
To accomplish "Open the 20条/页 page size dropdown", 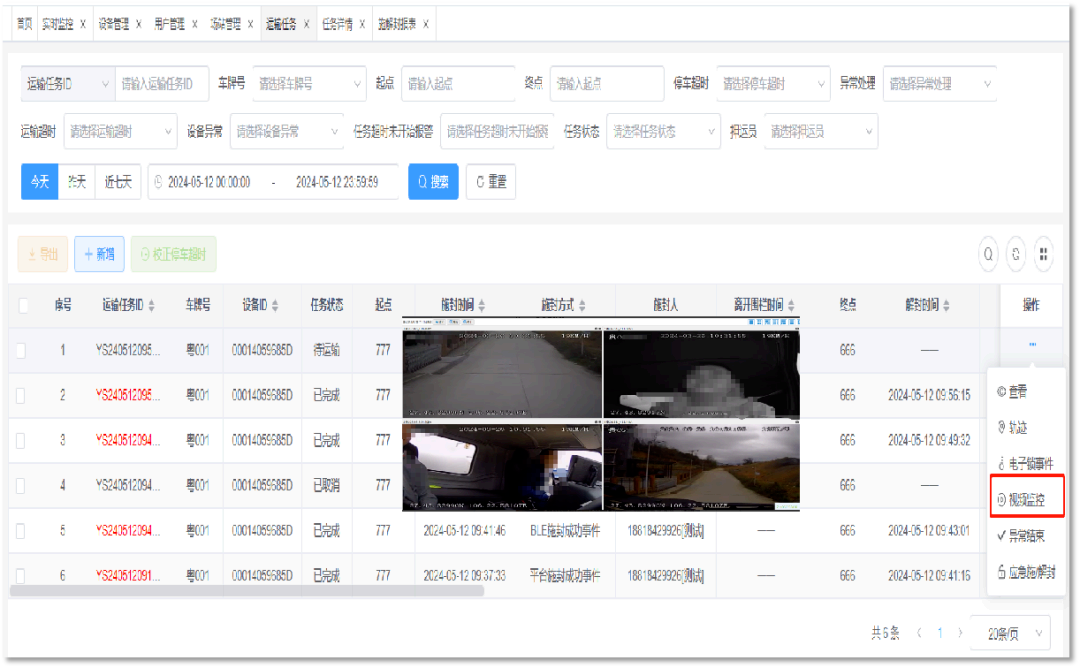I will point(1010,633).
